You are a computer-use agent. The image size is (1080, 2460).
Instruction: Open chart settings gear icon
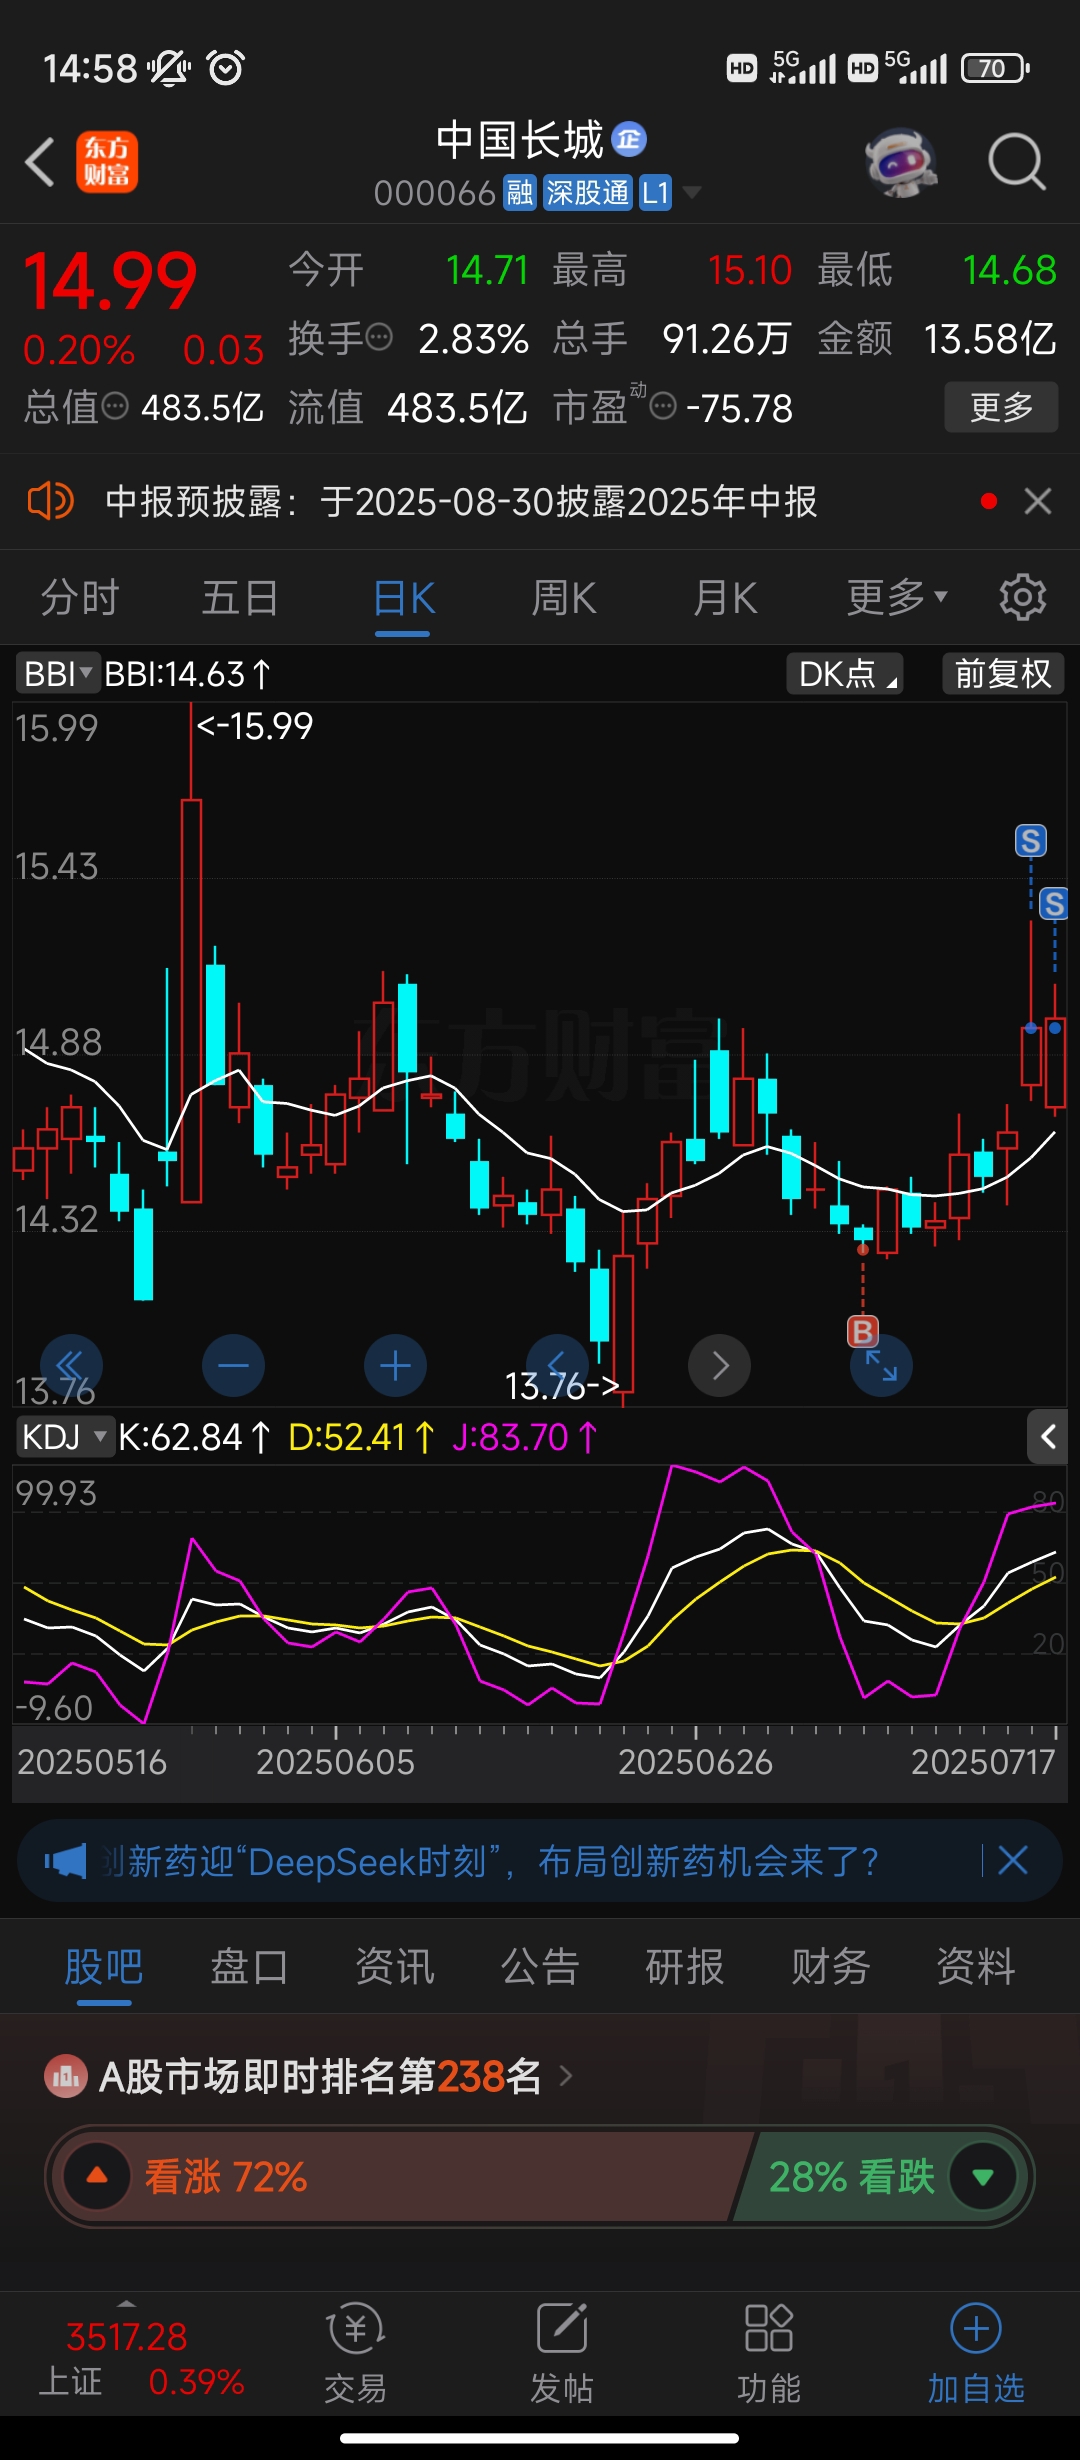coord(1022,597)
